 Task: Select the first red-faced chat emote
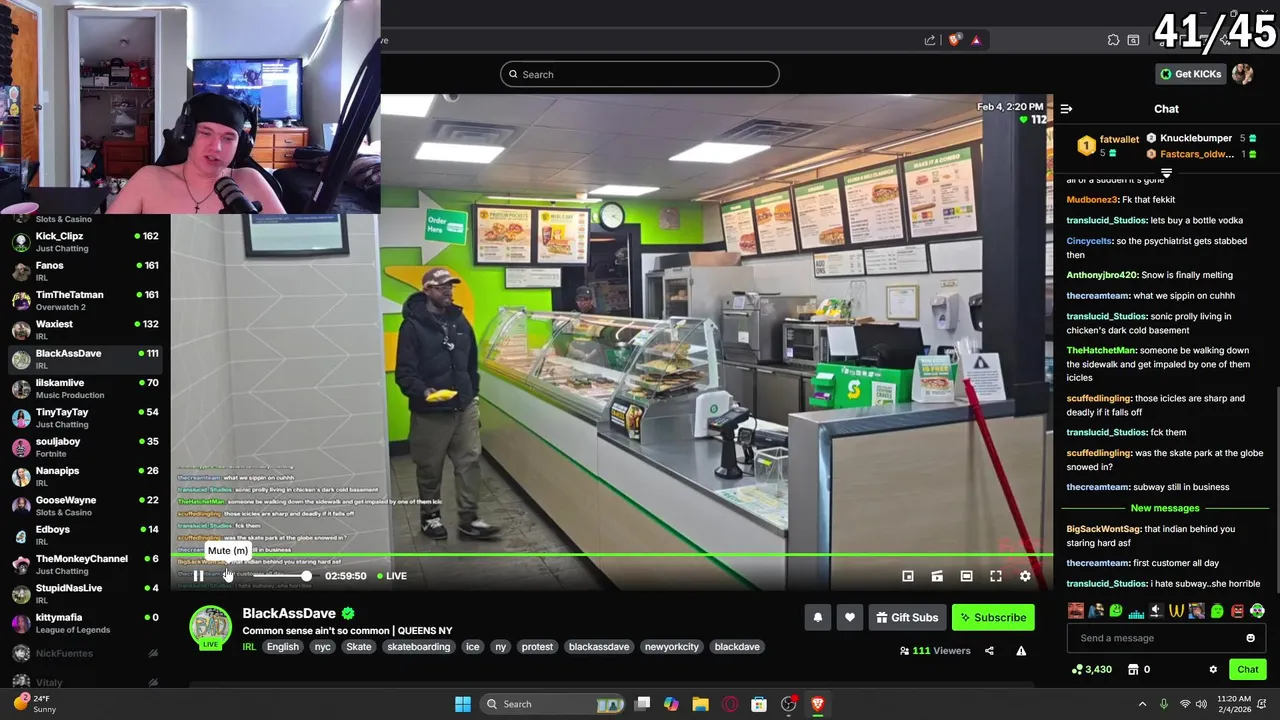1075,611
